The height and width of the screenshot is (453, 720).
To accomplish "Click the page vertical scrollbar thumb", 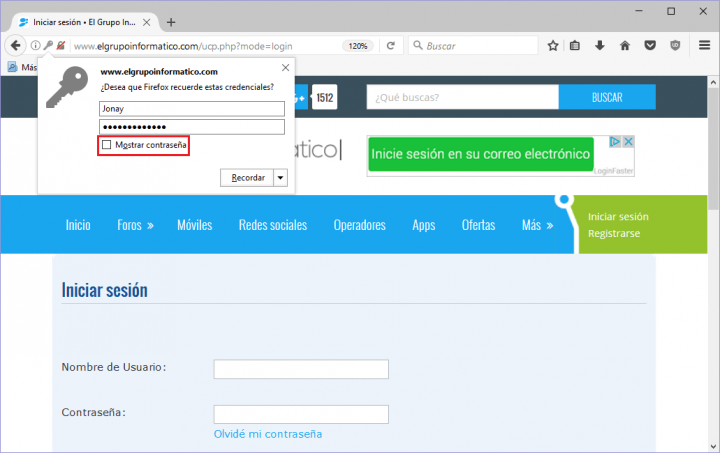I will click(713, 149).
